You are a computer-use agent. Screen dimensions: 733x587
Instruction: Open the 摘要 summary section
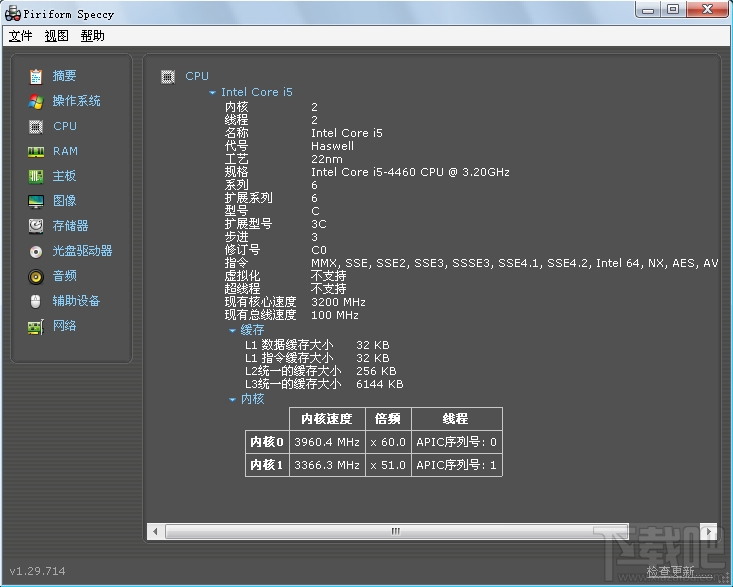pos(65,76)
